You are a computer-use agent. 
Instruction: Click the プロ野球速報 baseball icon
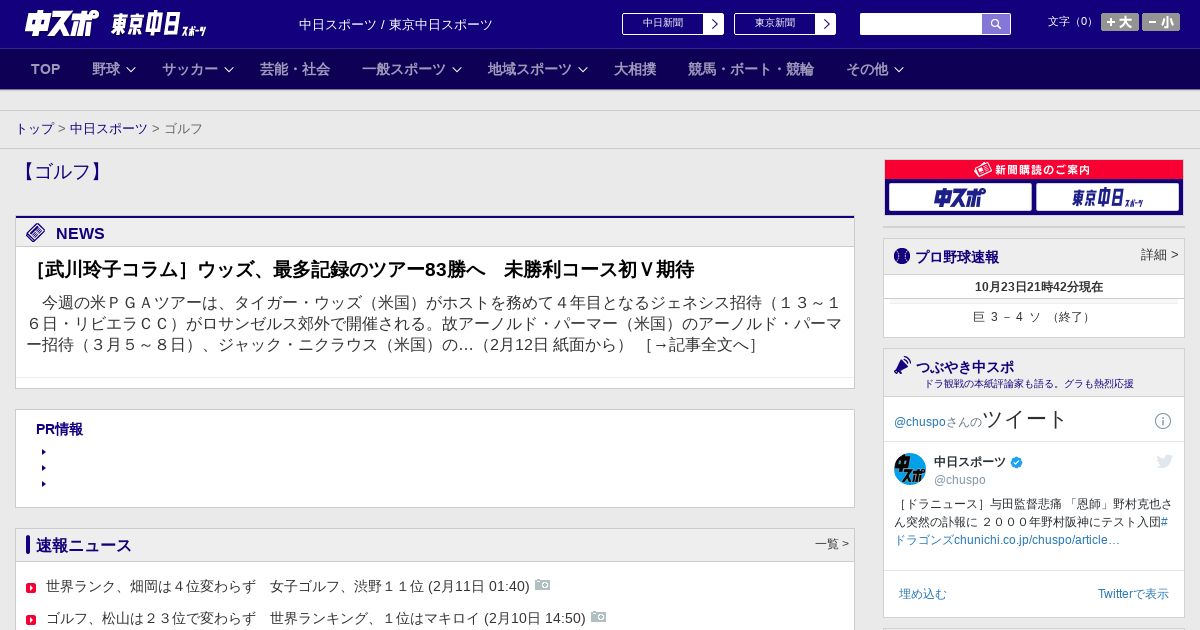(x=902, y=256)
